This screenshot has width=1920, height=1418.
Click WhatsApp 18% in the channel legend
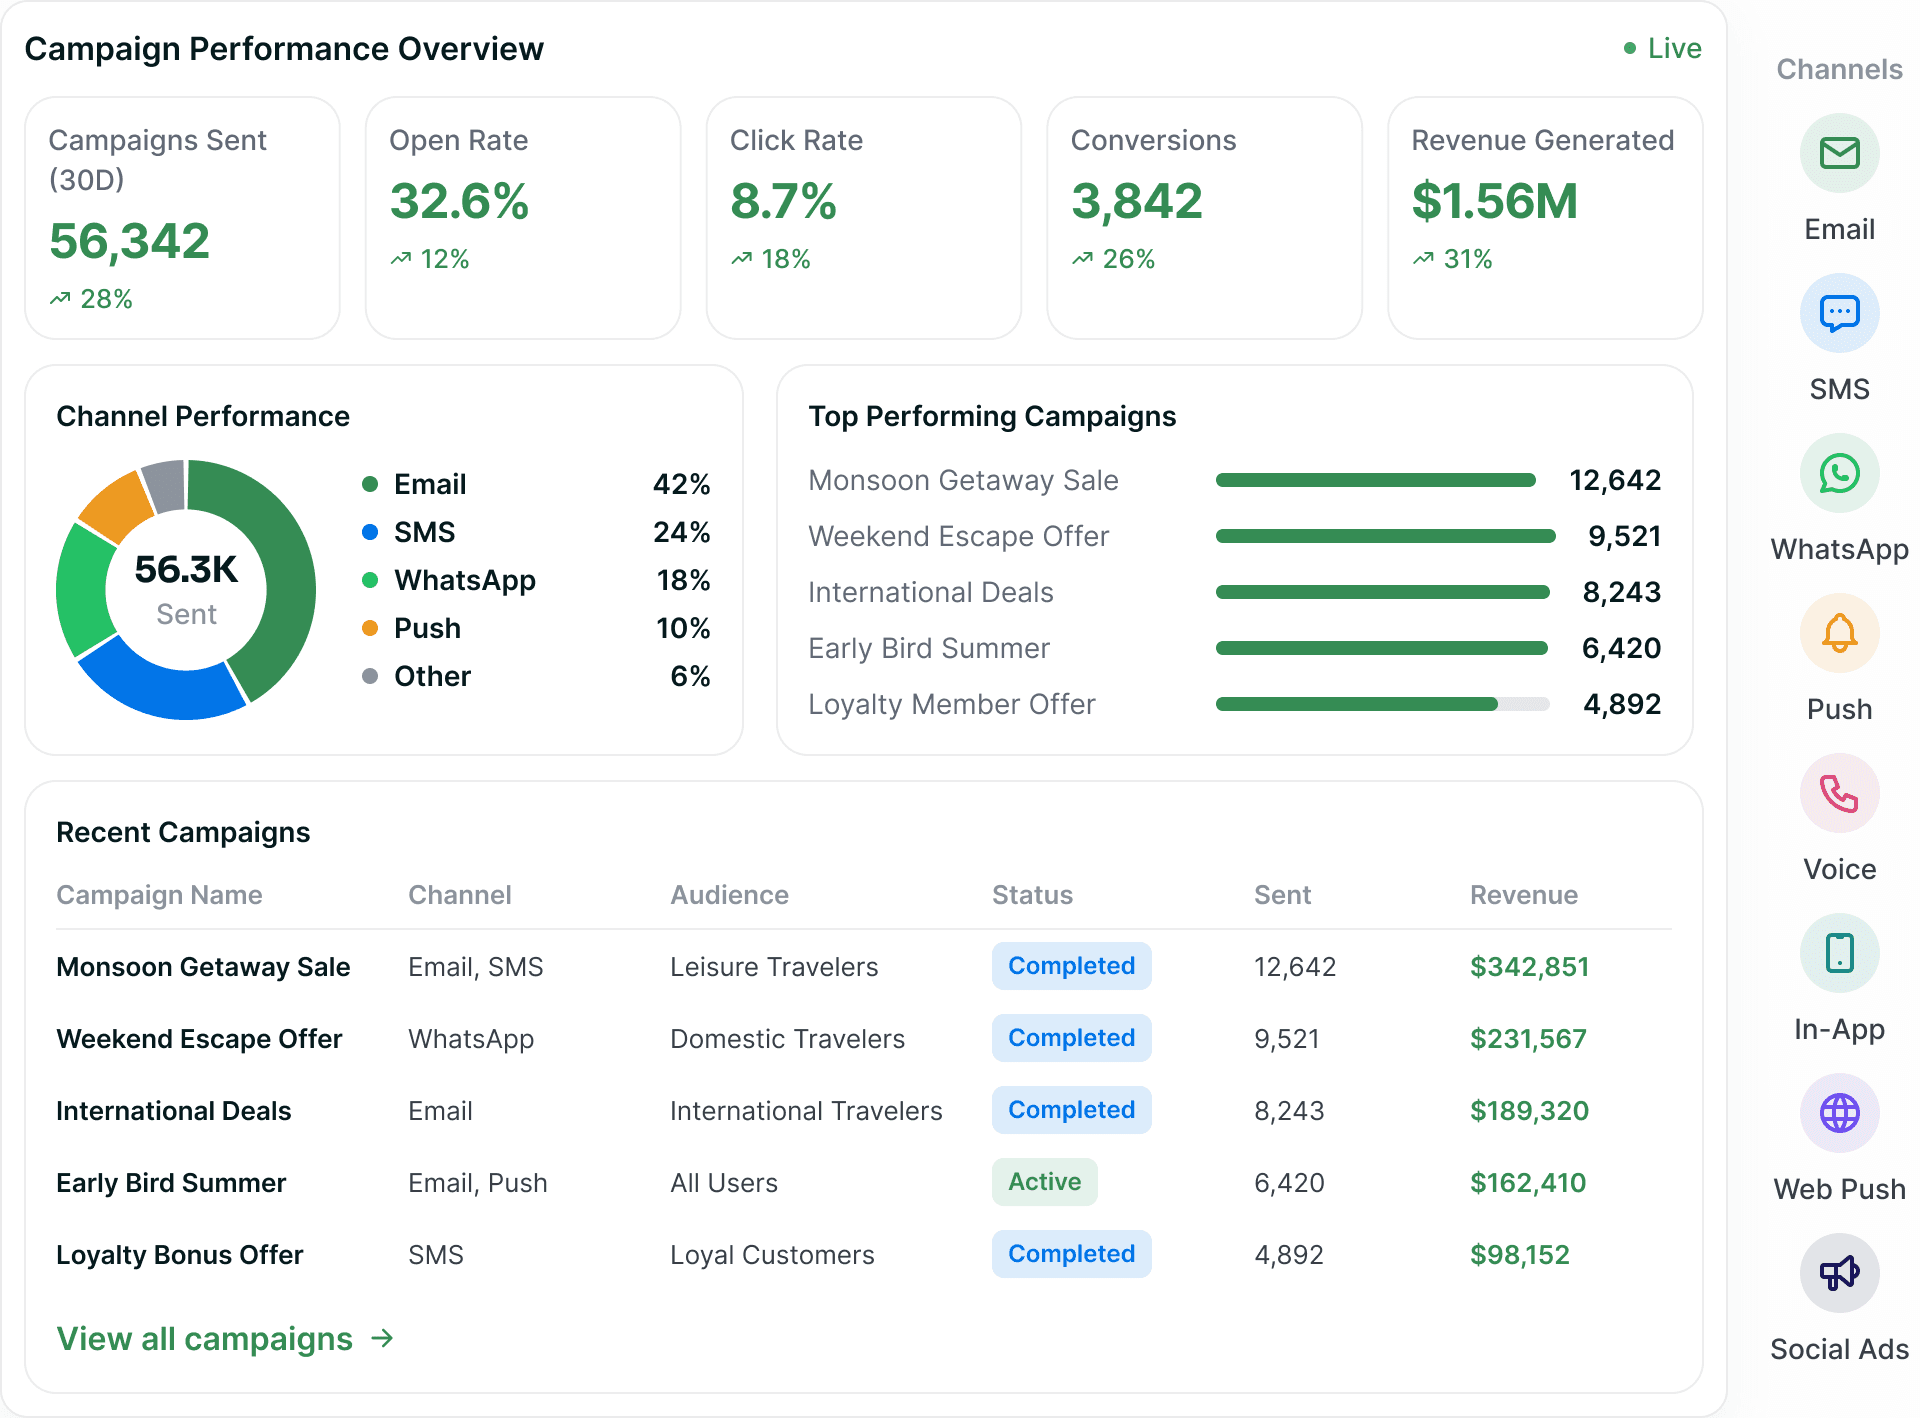pos(536,580)
